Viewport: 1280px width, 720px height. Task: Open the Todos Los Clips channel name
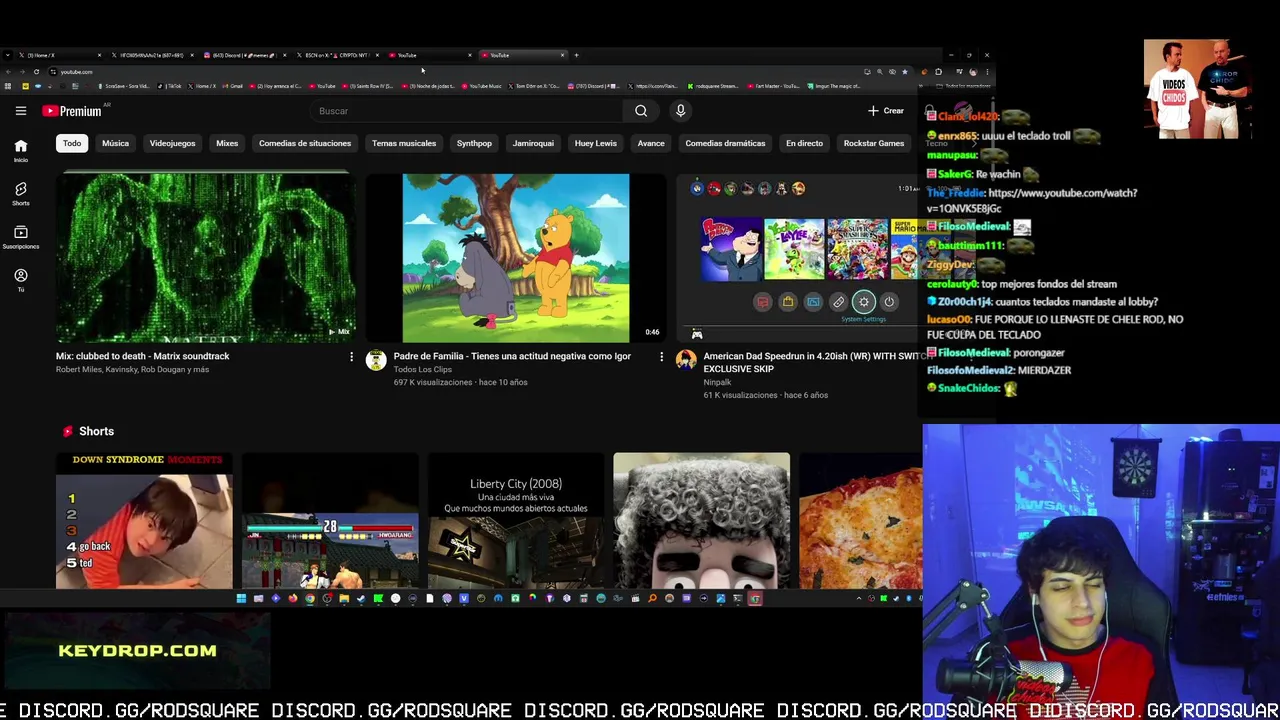click(423, 369)
